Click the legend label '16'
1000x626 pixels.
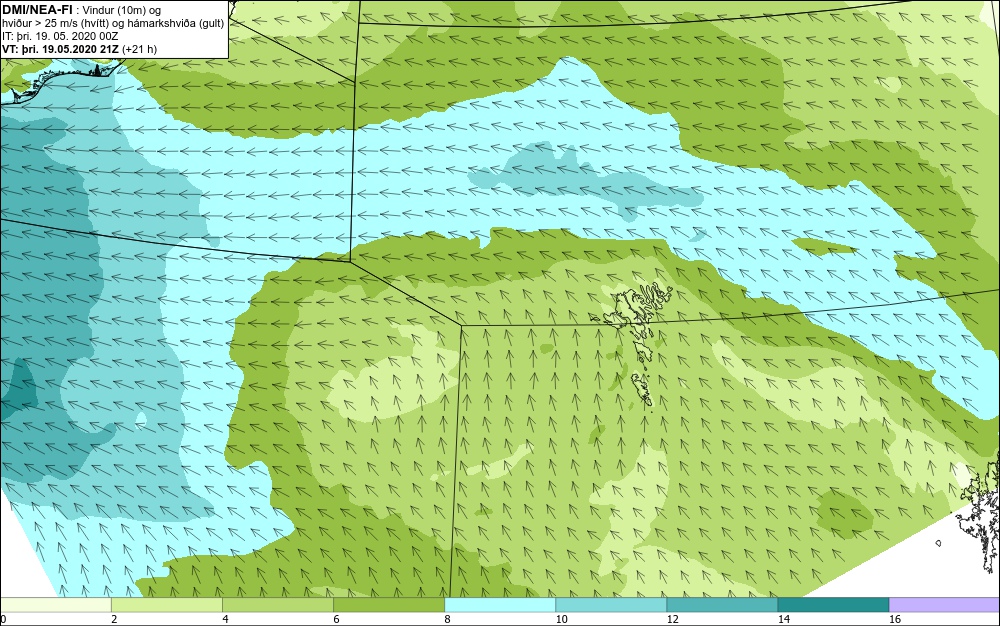[x=895, y=619]
